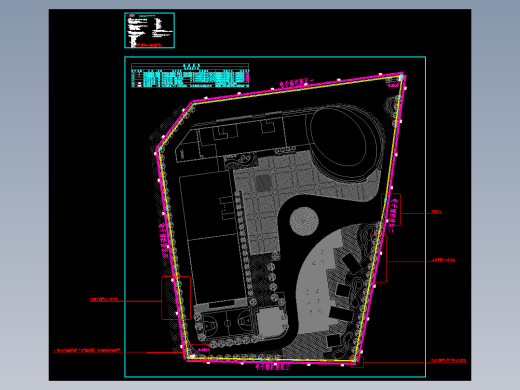Select the vertical magenta label on the left boundary
Screen dimensions: 520x390
(x=163, y=240)
